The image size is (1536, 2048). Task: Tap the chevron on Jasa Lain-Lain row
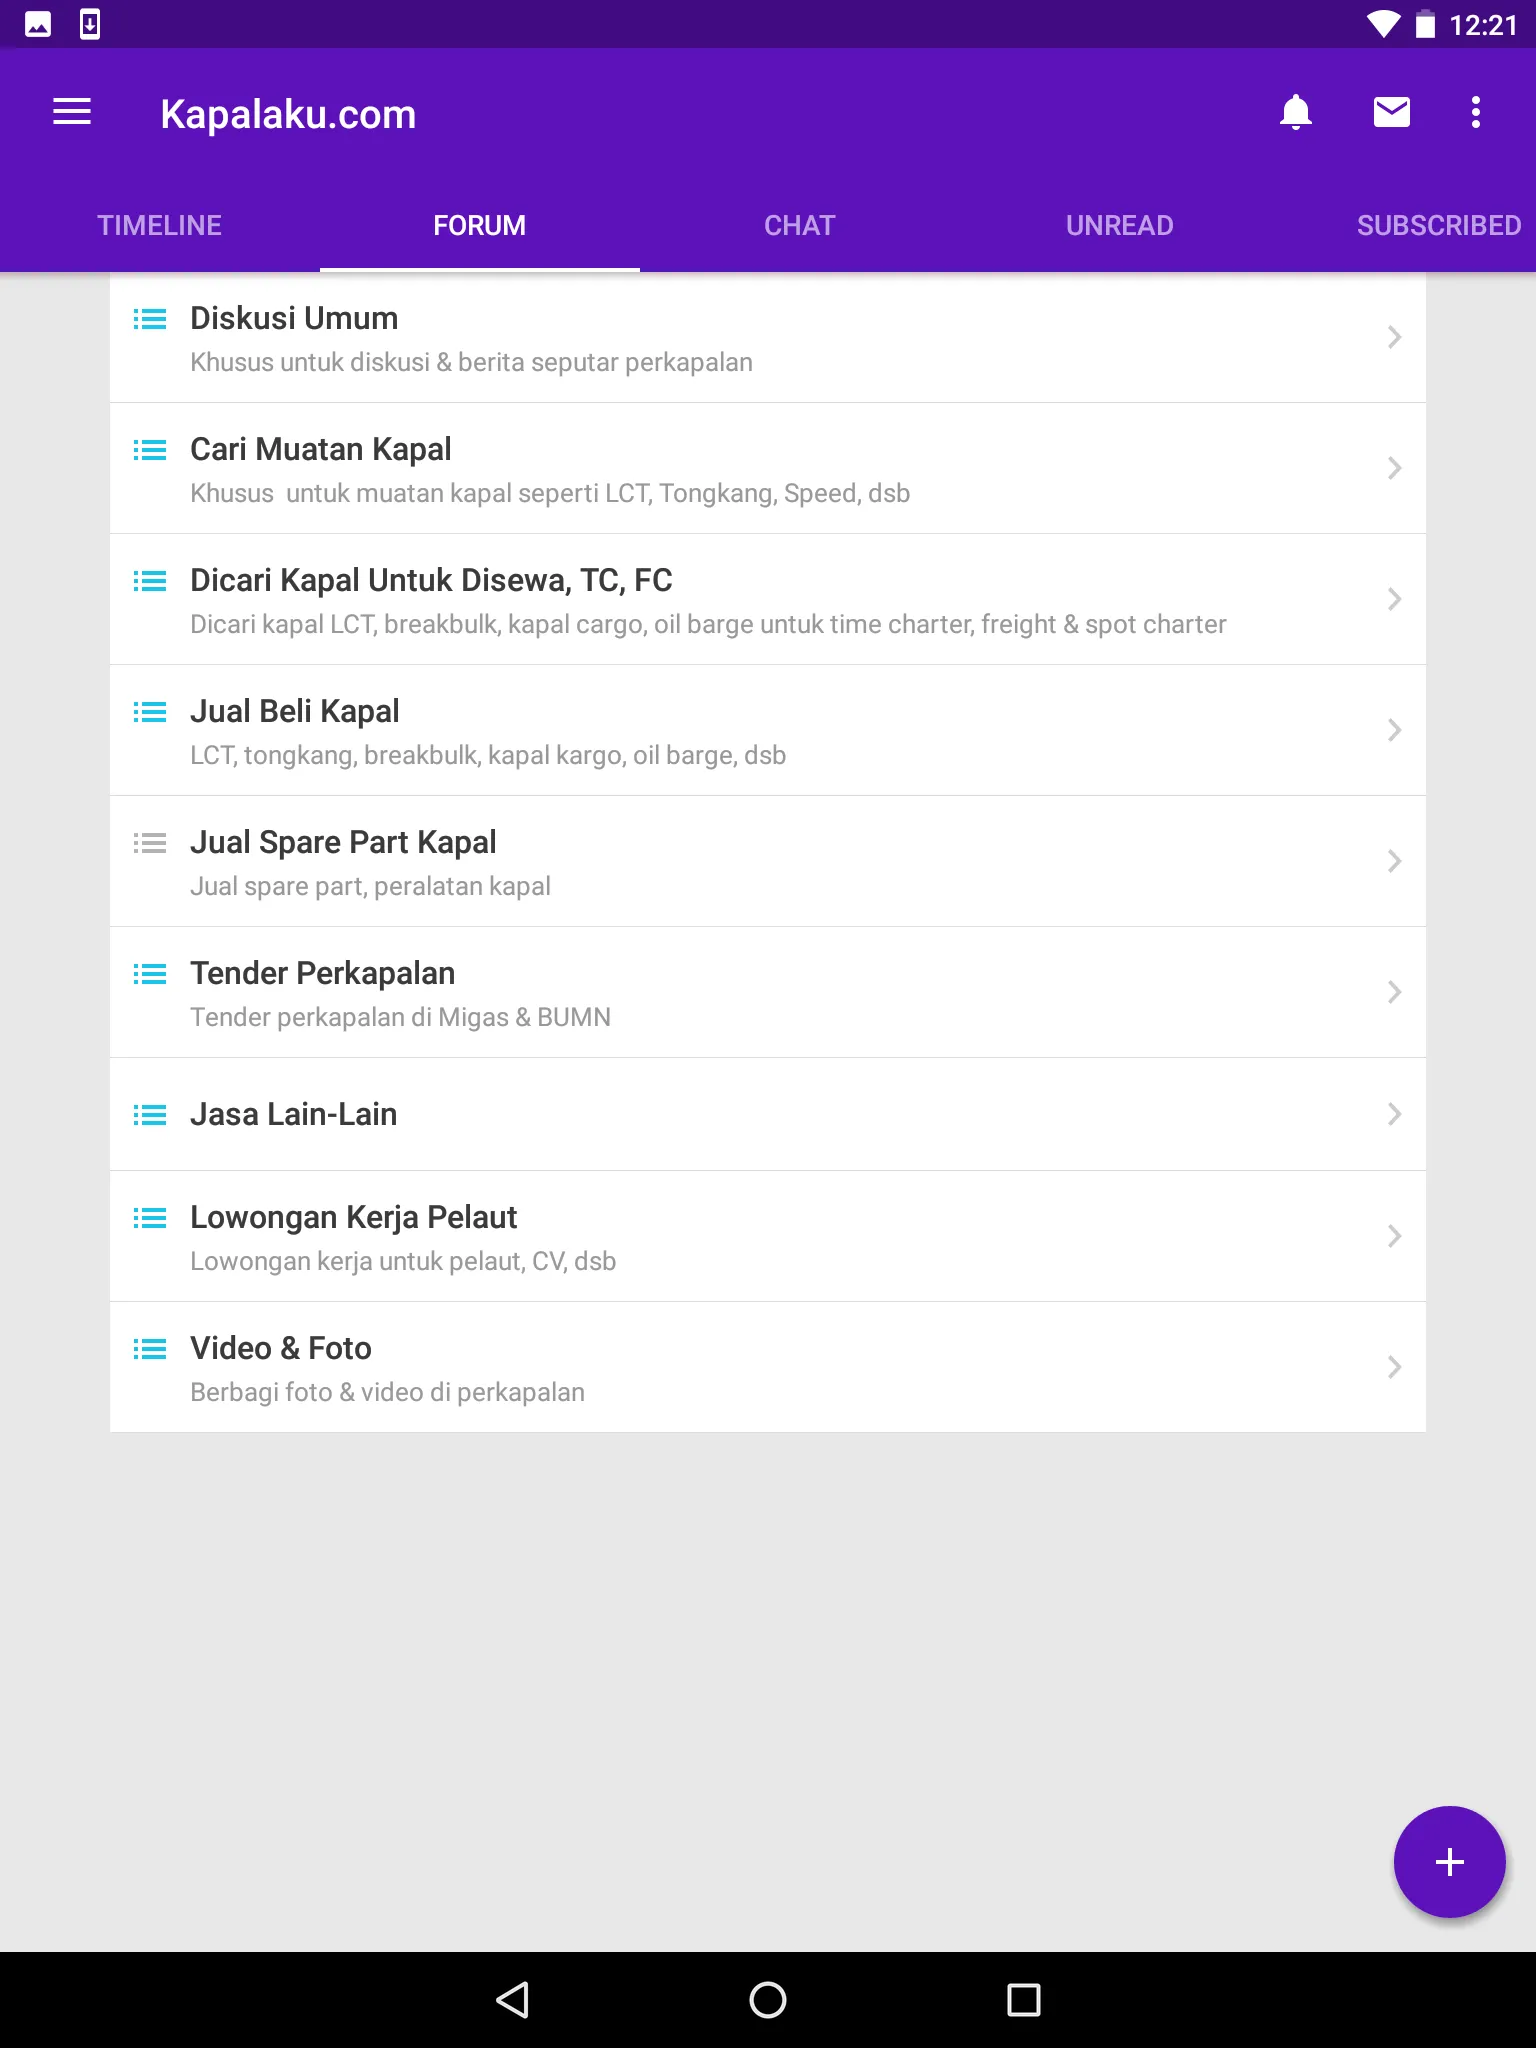pyautogui.click(x=1394, y=1114)
